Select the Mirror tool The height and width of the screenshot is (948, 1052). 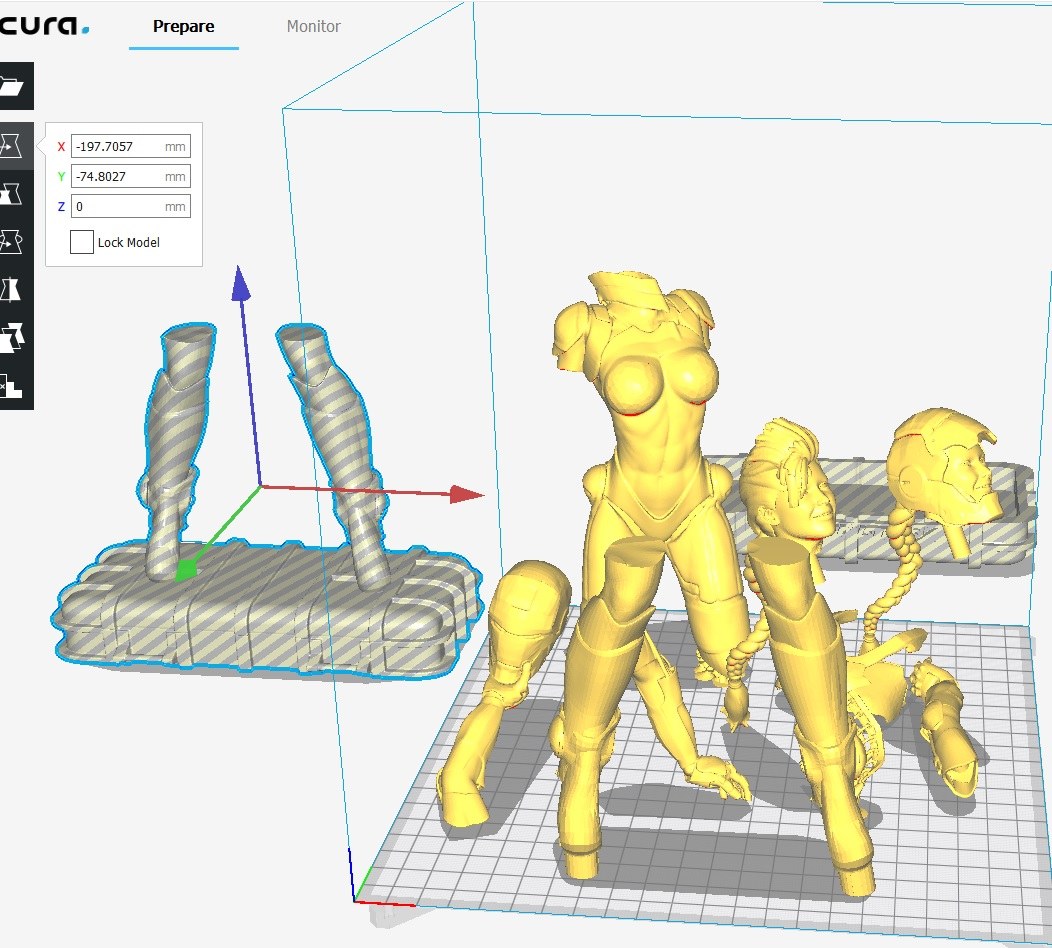click(13, 290)
